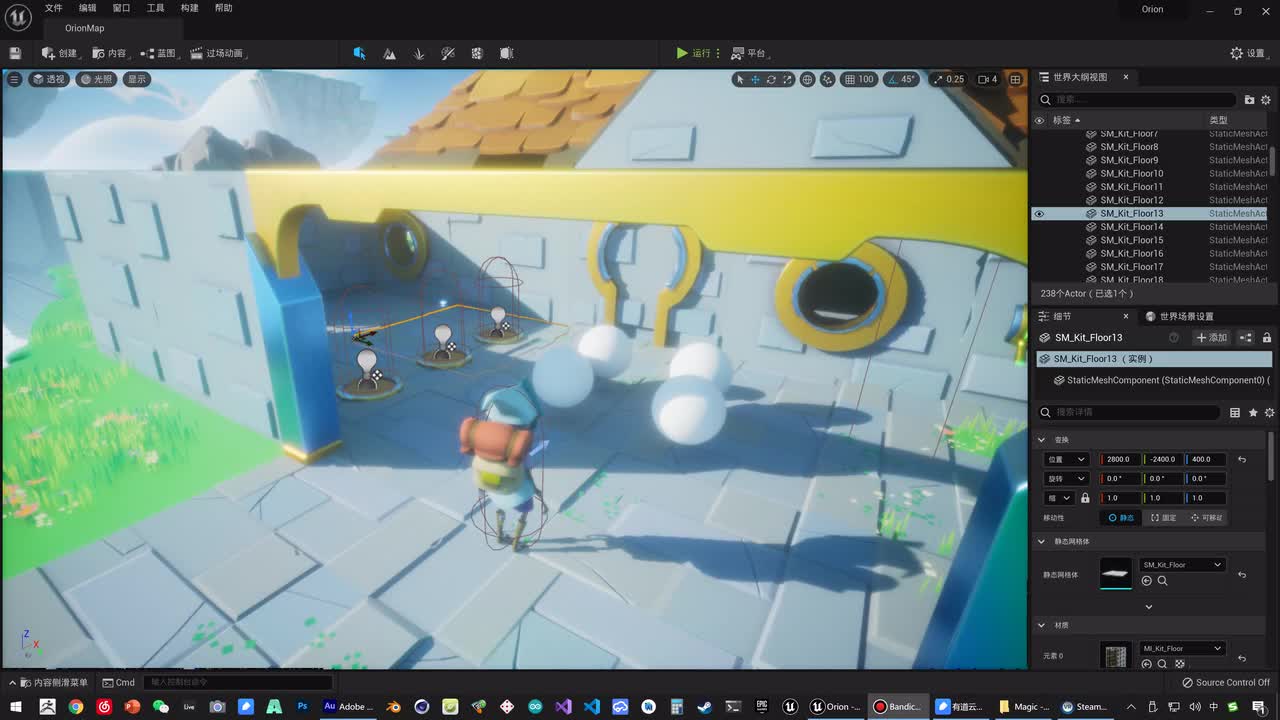
Task: Open the viewport options hamburger menu
Action: click(x=14, y=79)
